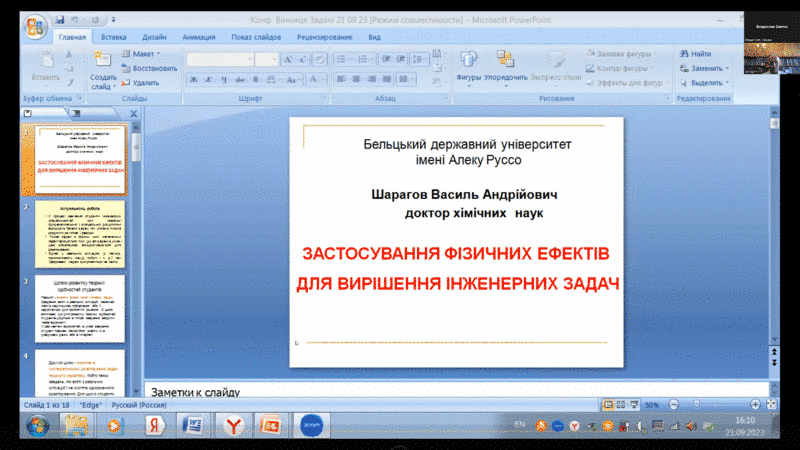Open the font name combo box
800x450 pixels.
click(x=220, y=60)
